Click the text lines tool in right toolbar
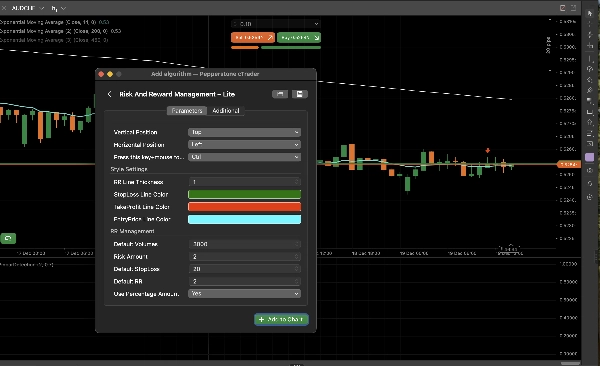 coord(590,134)
